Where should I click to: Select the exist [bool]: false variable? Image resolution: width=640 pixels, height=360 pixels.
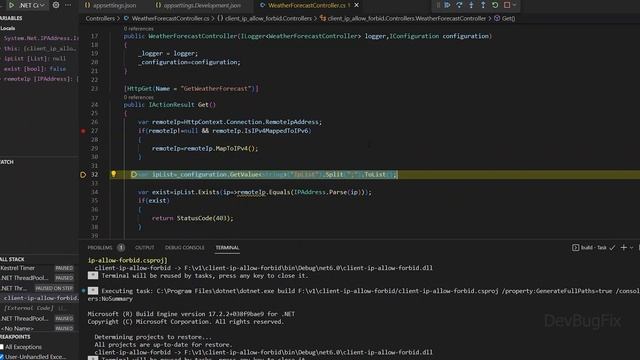click(x=40, y=69)
